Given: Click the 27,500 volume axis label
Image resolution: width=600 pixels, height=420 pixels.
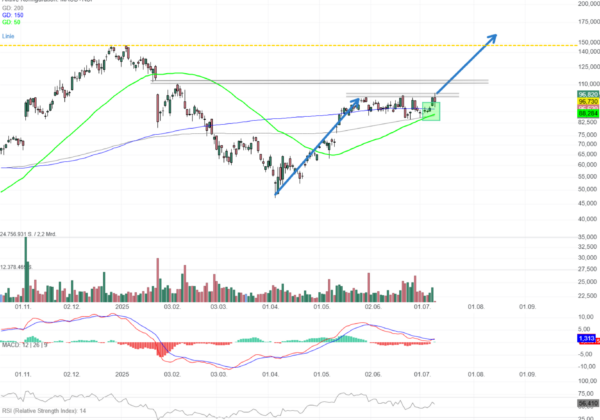Looking at the screenshot, I should [589, 269].
